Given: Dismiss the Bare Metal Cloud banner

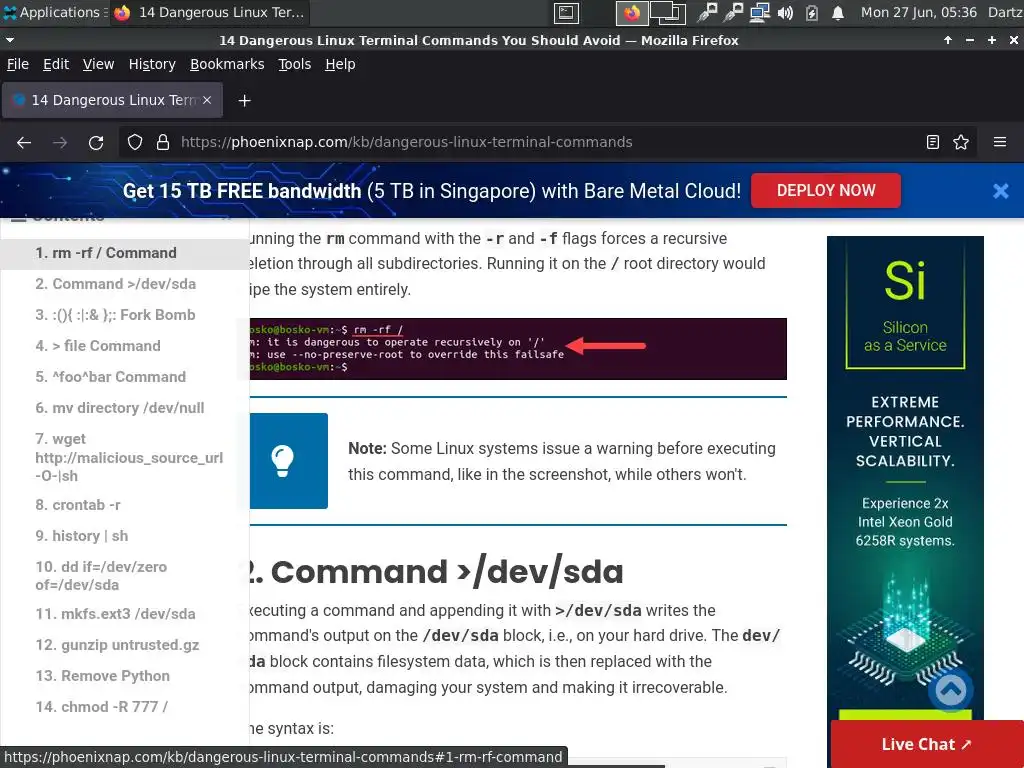Looking at the screenshot, I should [x=1000, y=191].
